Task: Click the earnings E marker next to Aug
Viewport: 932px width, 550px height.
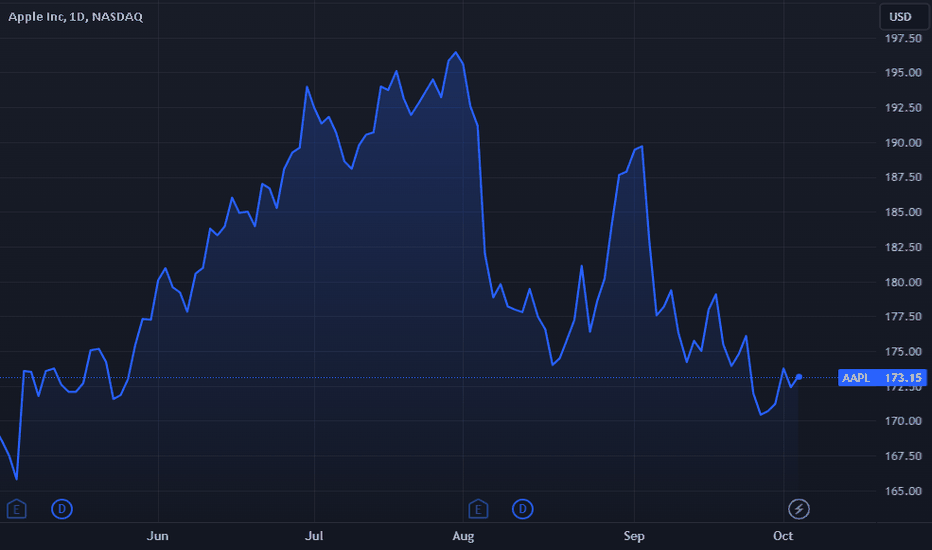Action: (x=478, y=509)
